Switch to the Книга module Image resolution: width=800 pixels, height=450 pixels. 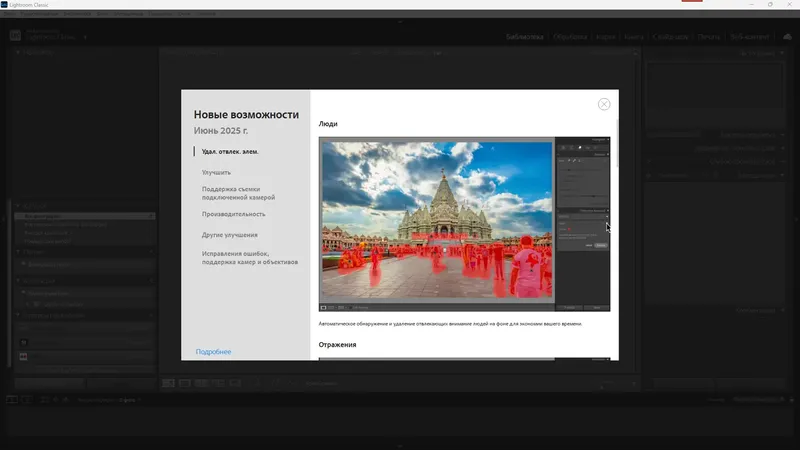point(634,37)
